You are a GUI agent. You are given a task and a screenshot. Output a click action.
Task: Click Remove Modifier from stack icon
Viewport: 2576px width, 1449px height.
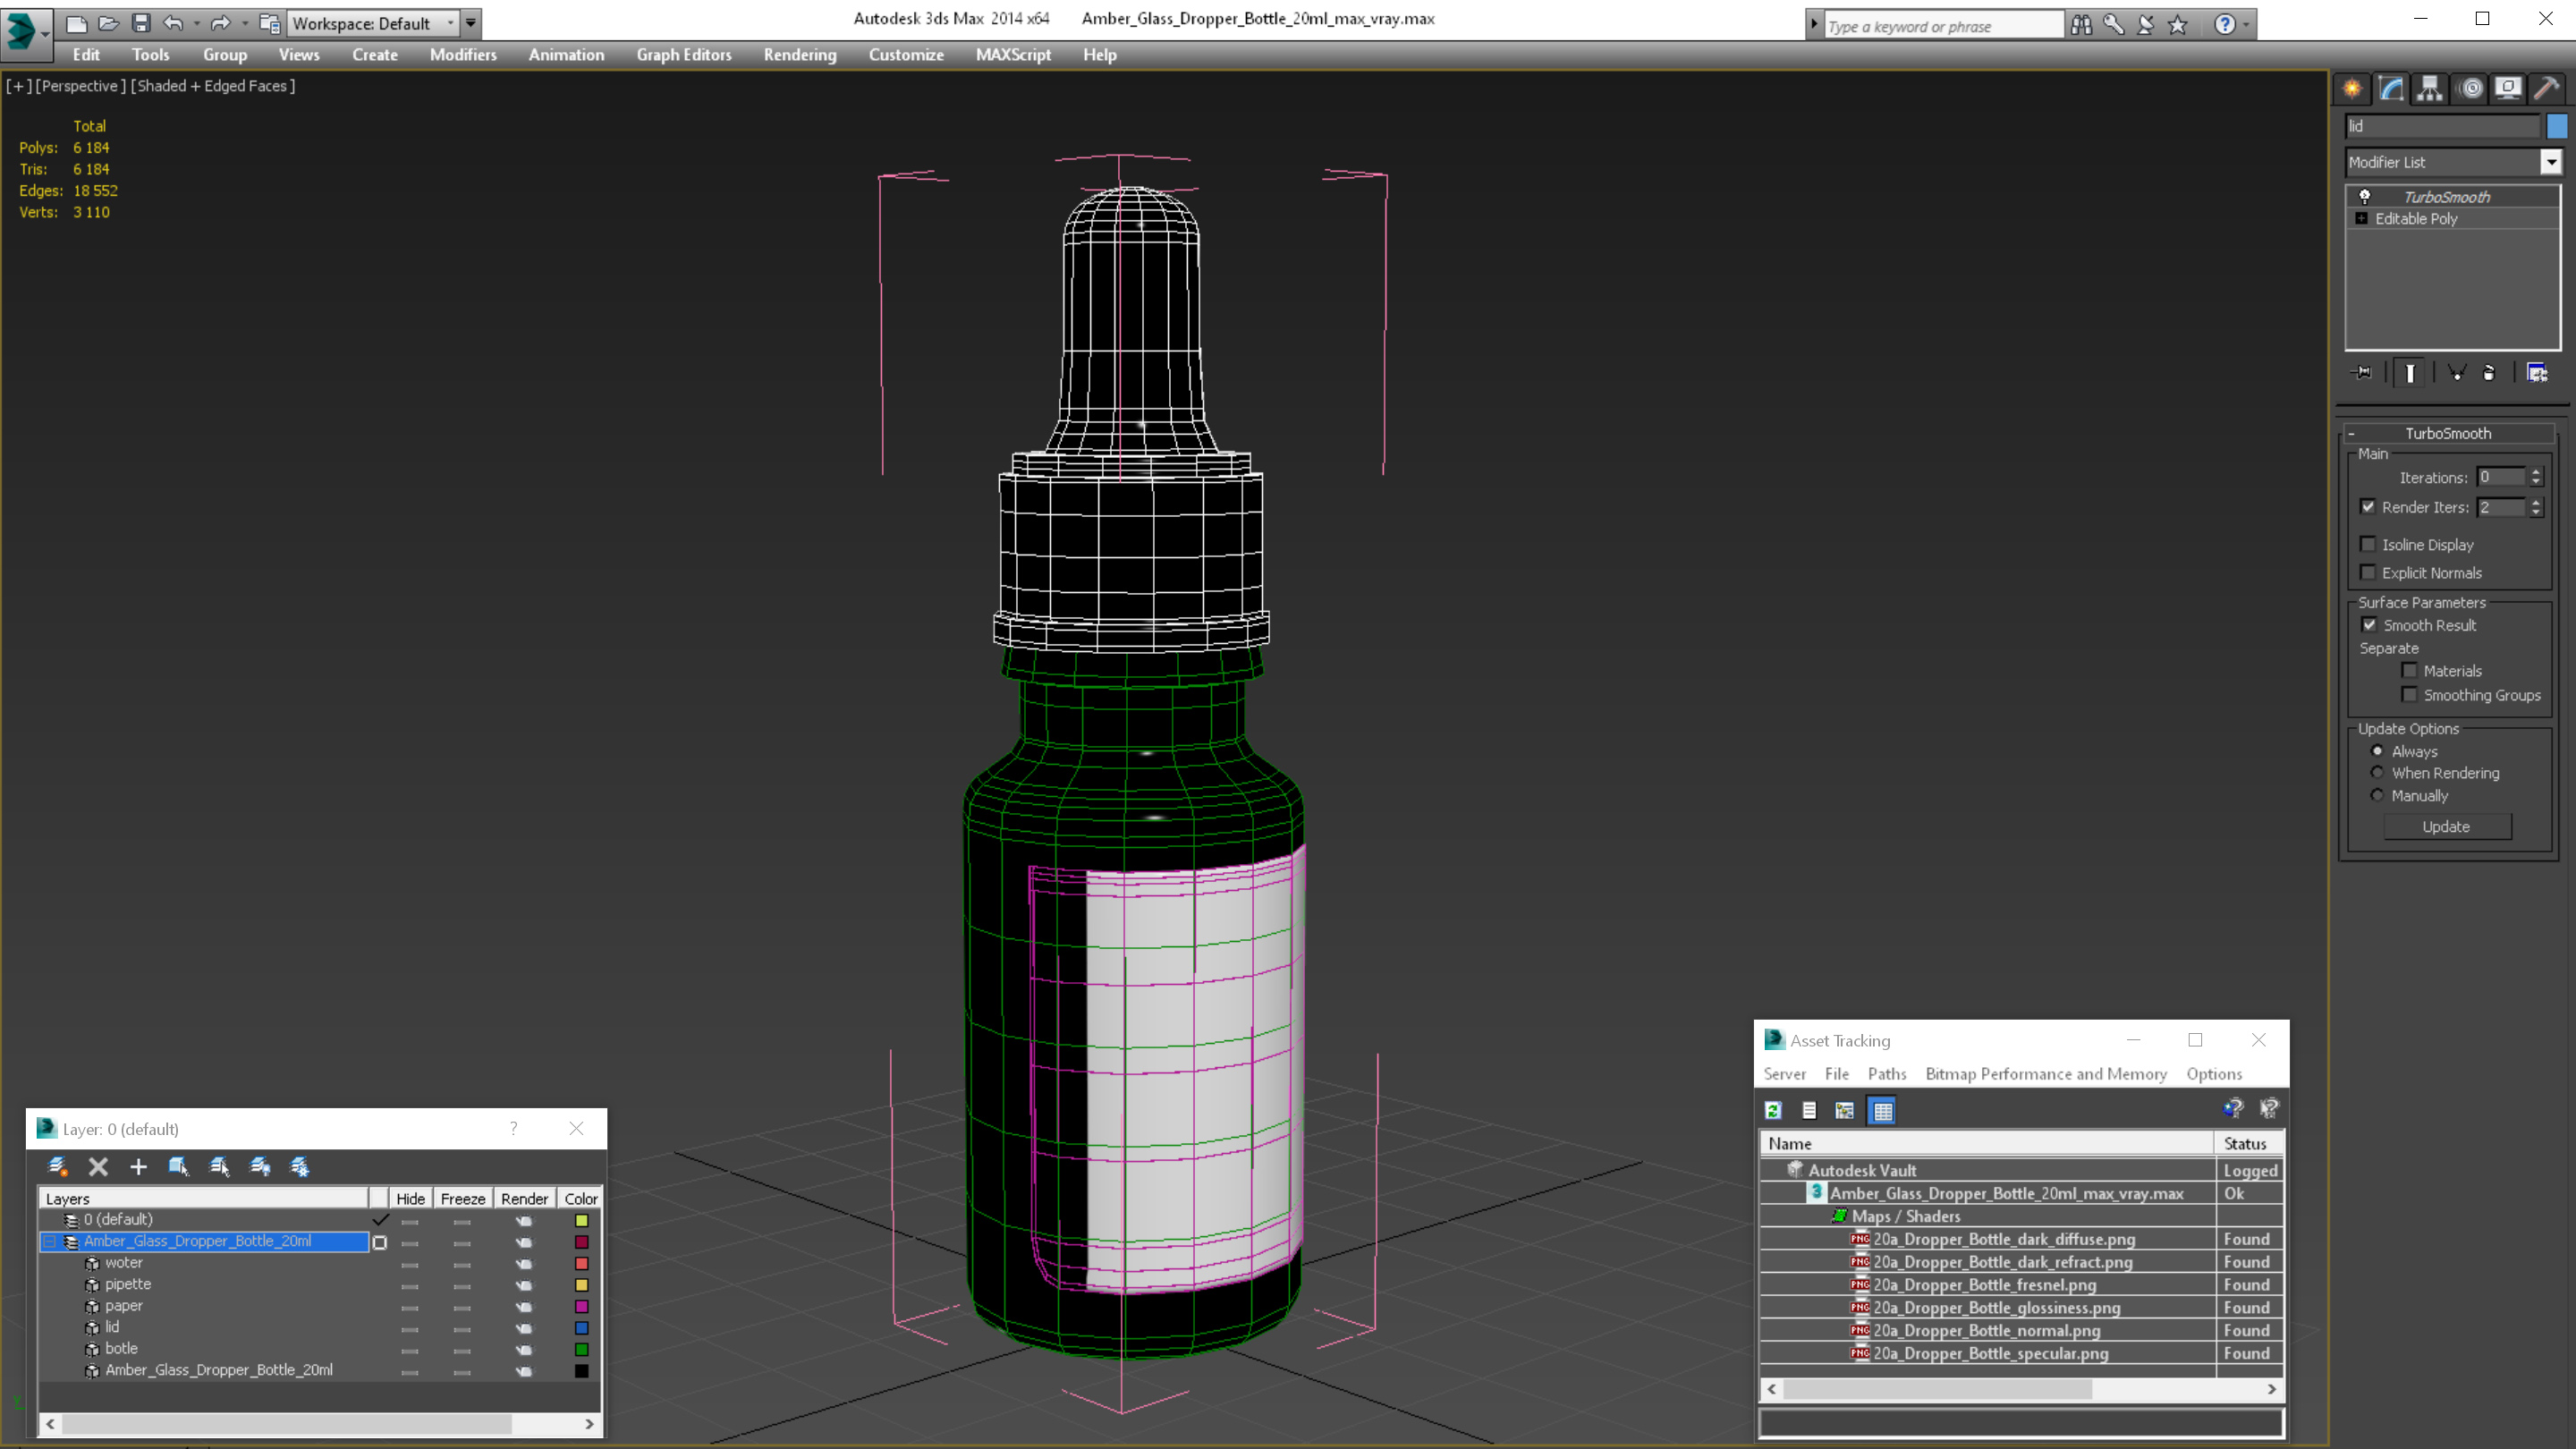point(2490,373)
